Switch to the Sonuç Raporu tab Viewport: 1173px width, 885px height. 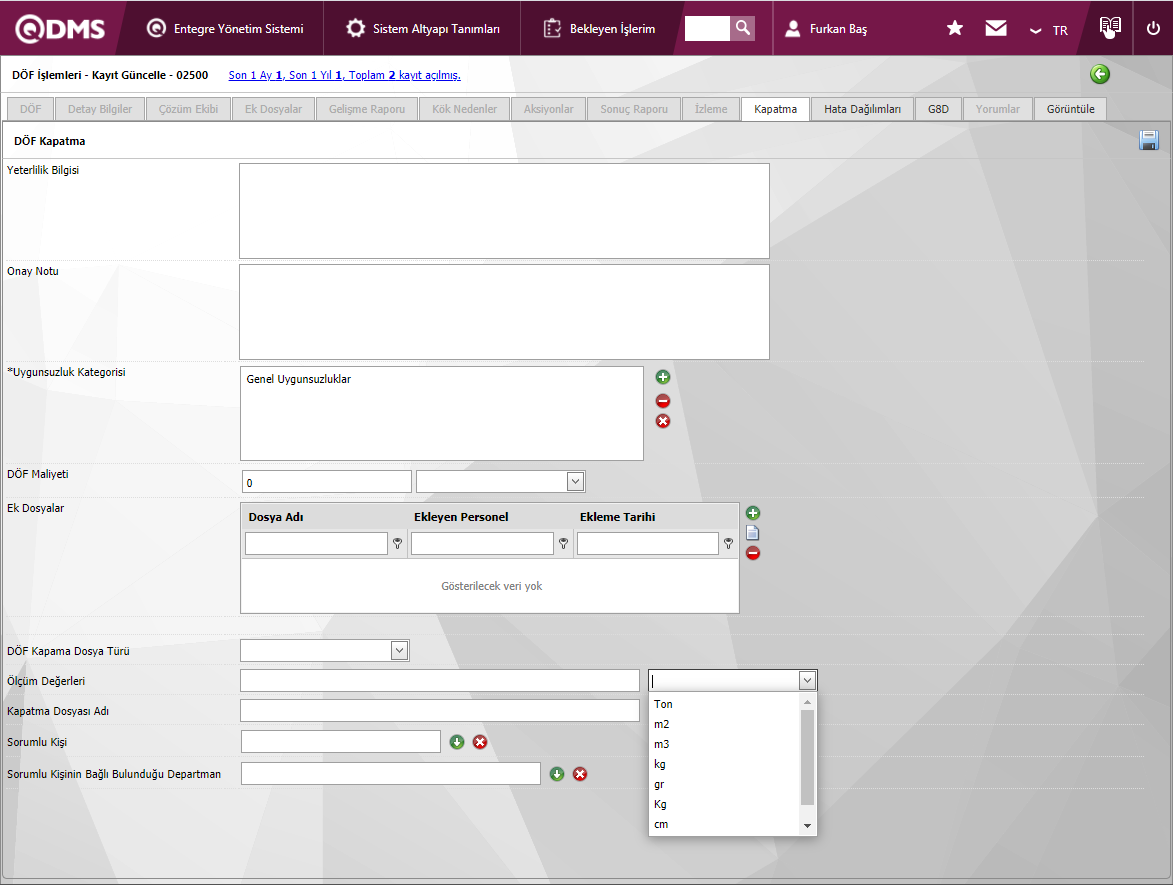634,109
